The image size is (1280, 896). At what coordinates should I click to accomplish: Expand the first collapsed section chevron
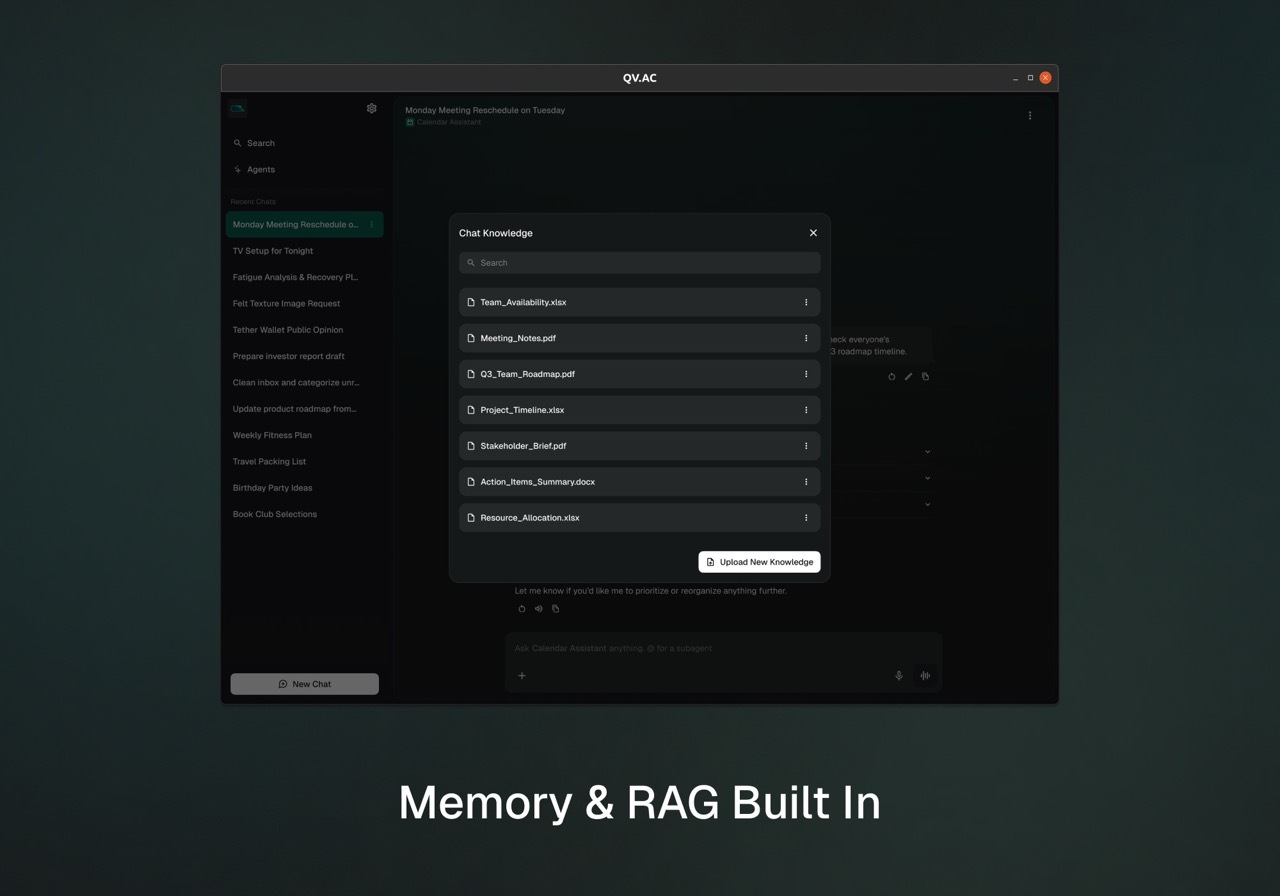tap(927, 451)
